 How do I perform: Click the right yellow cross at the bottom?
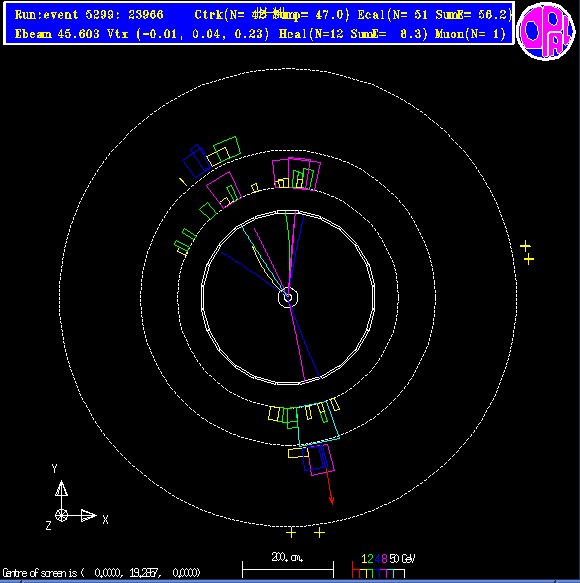pos(319,533)
